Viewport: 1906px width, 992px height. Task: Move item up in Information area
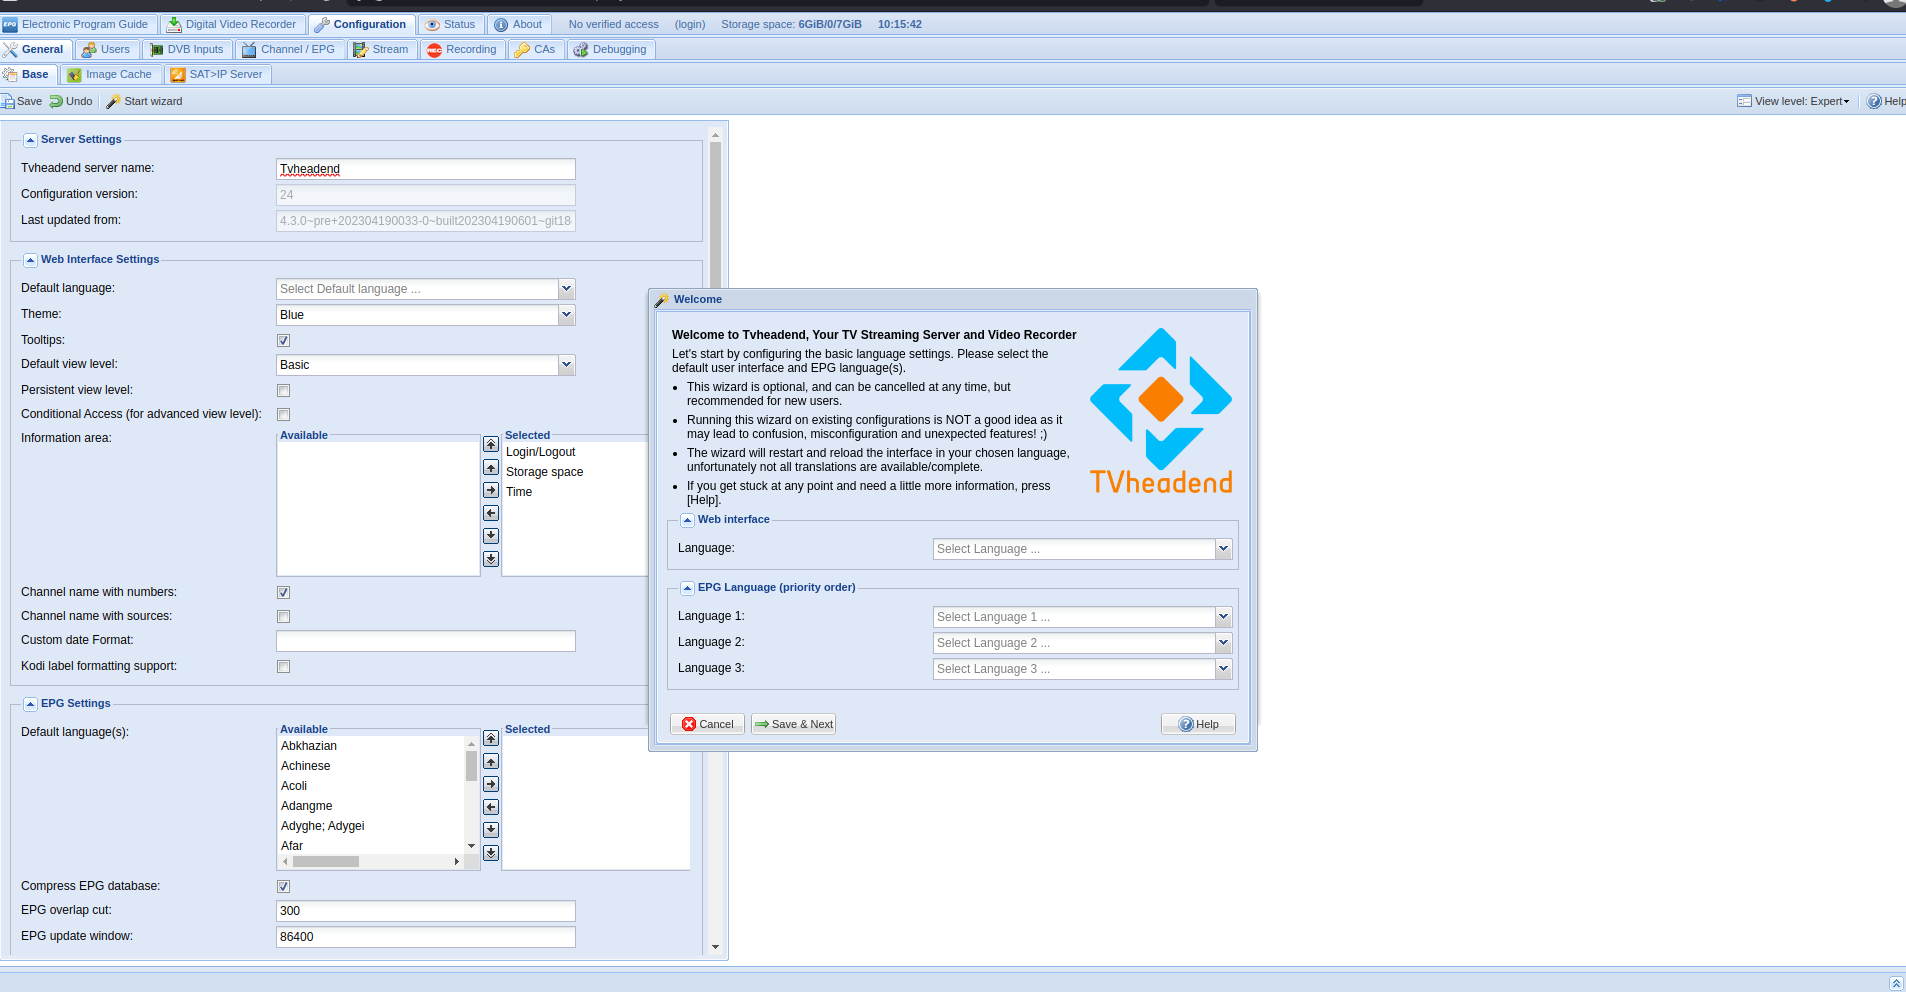coord(491,467)
